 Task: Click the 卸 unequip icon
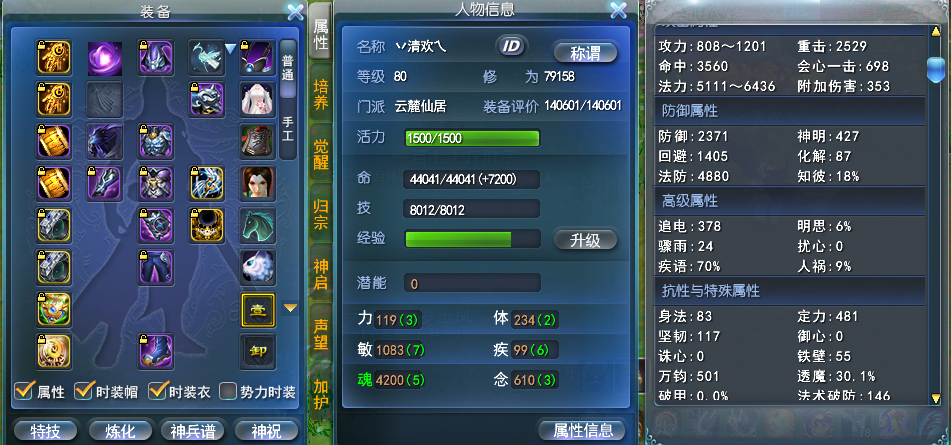pyautogui.click(x=258, y=350)
